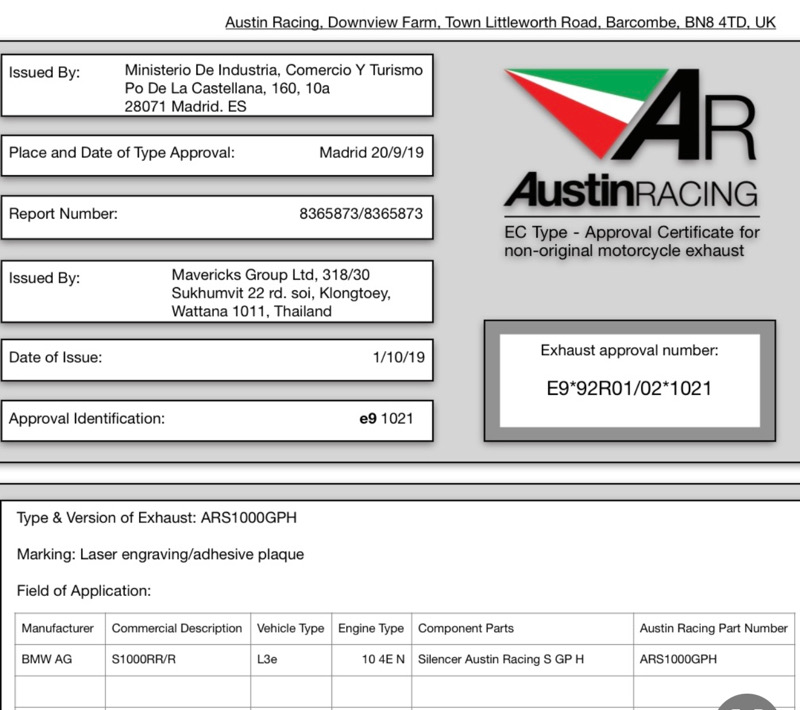Click the Manufacturer column header
The height and width of the screenshot is (710, 800).
click(x=58, y=628)
